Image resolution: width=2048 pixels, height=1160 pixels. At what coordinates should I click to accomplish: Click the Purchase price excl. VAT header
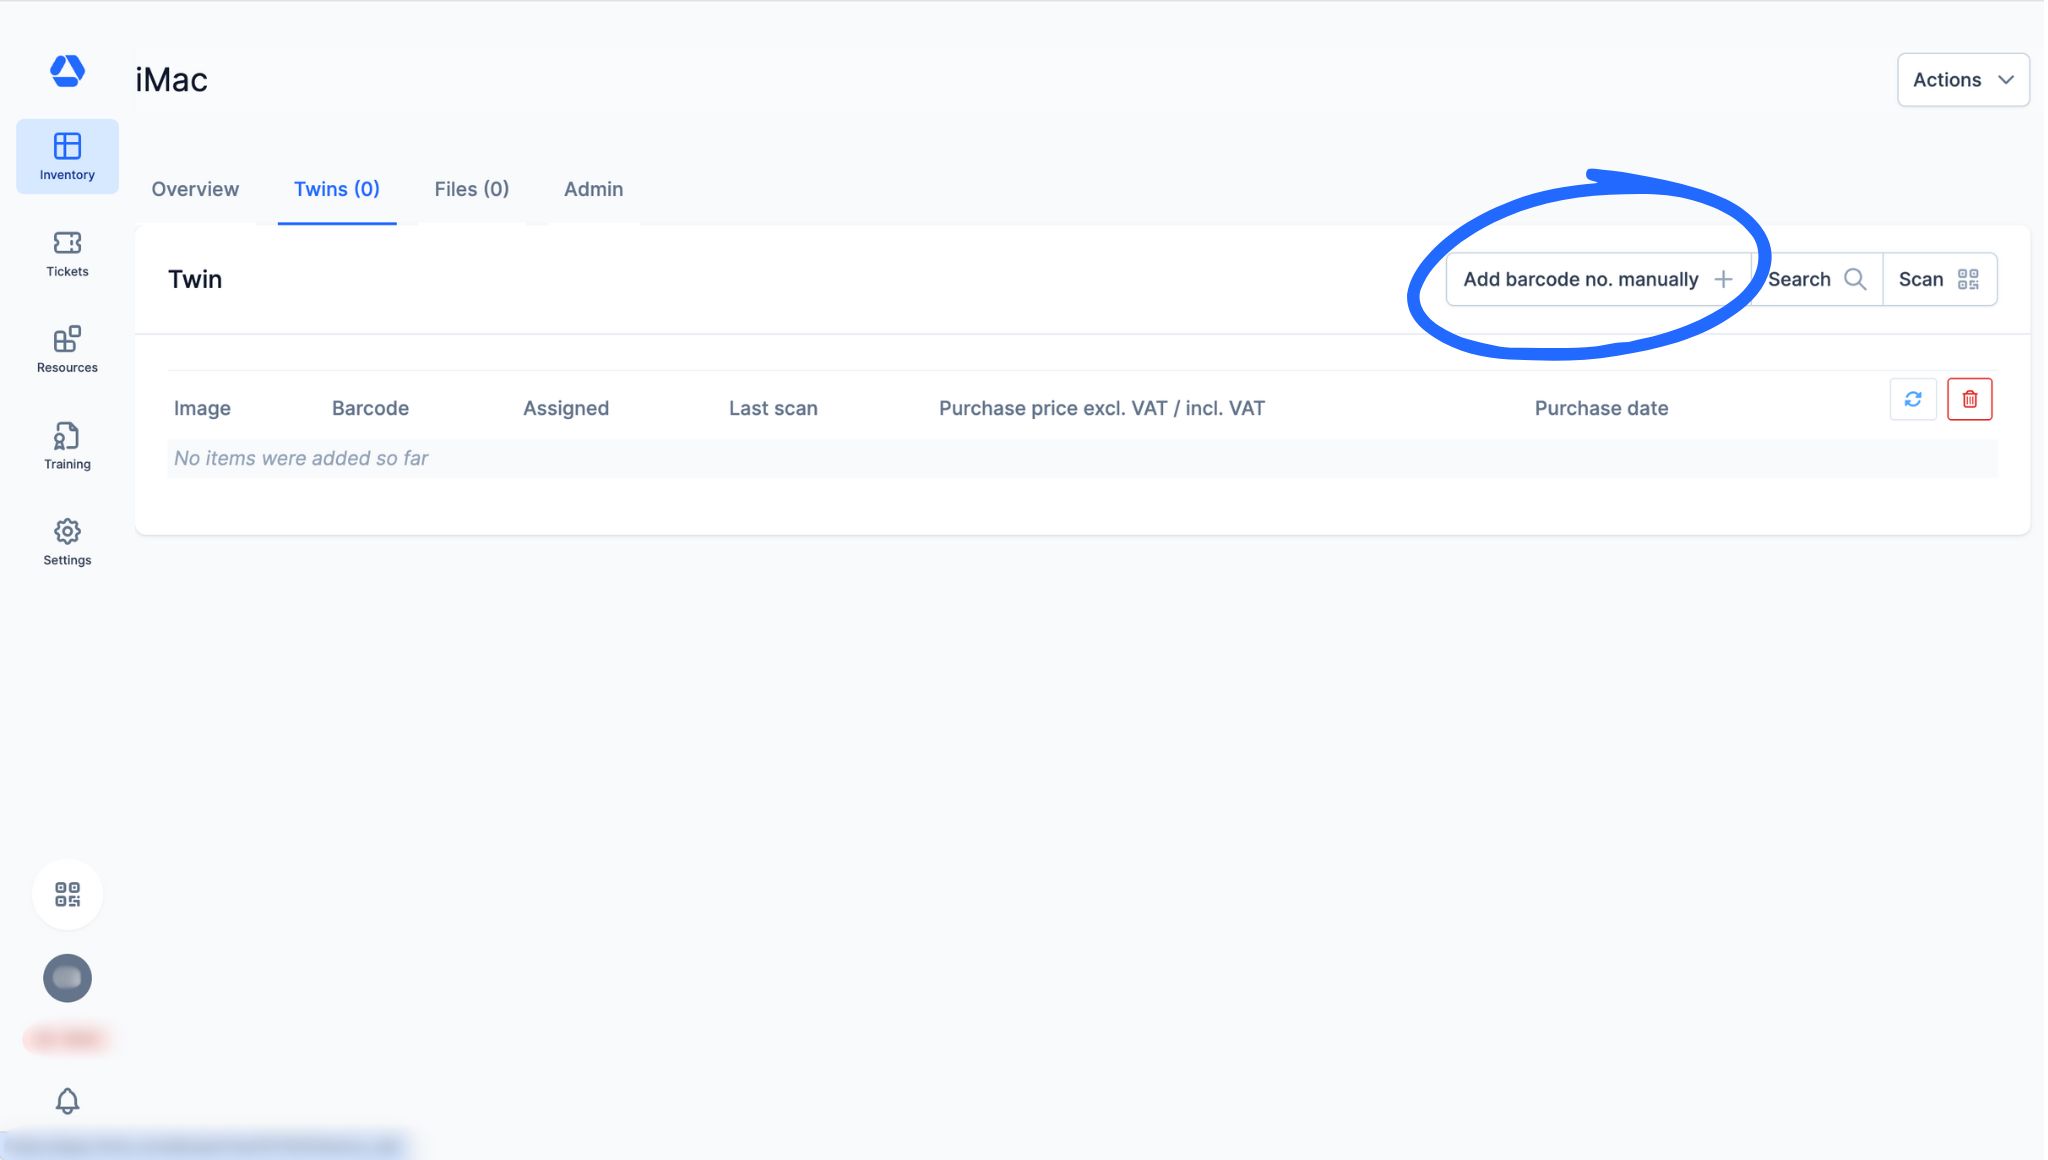click(1102, 408)
